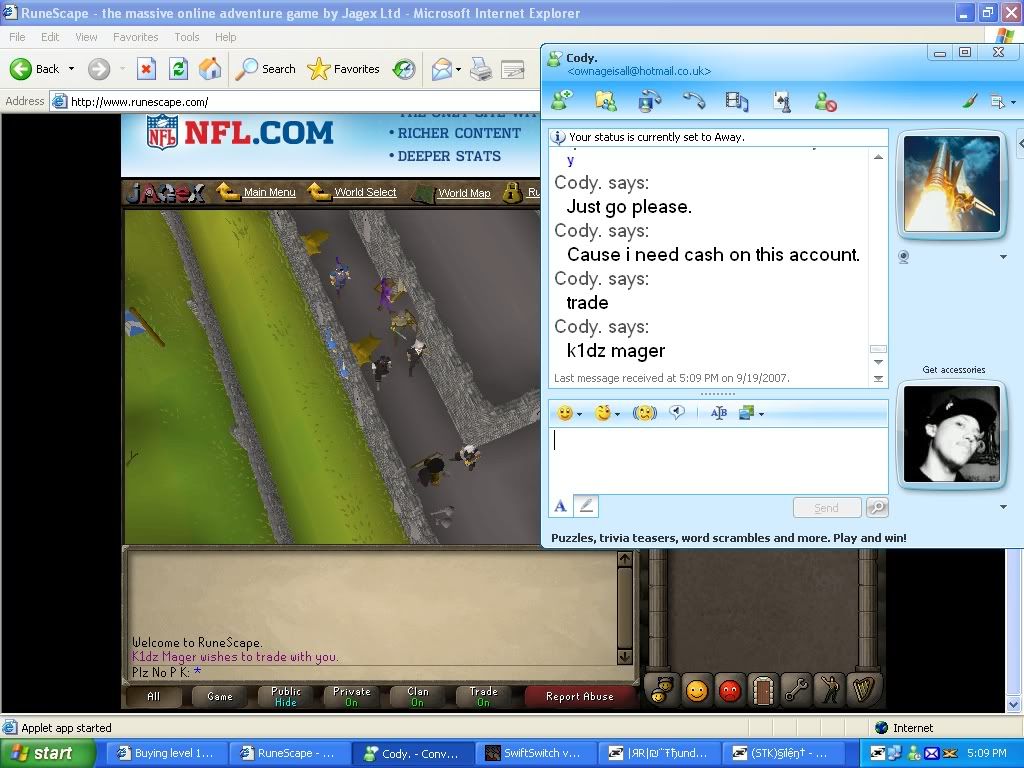
Task: Go to IE Home page icon
Action: pyautogui.click(x=210, y=69)
